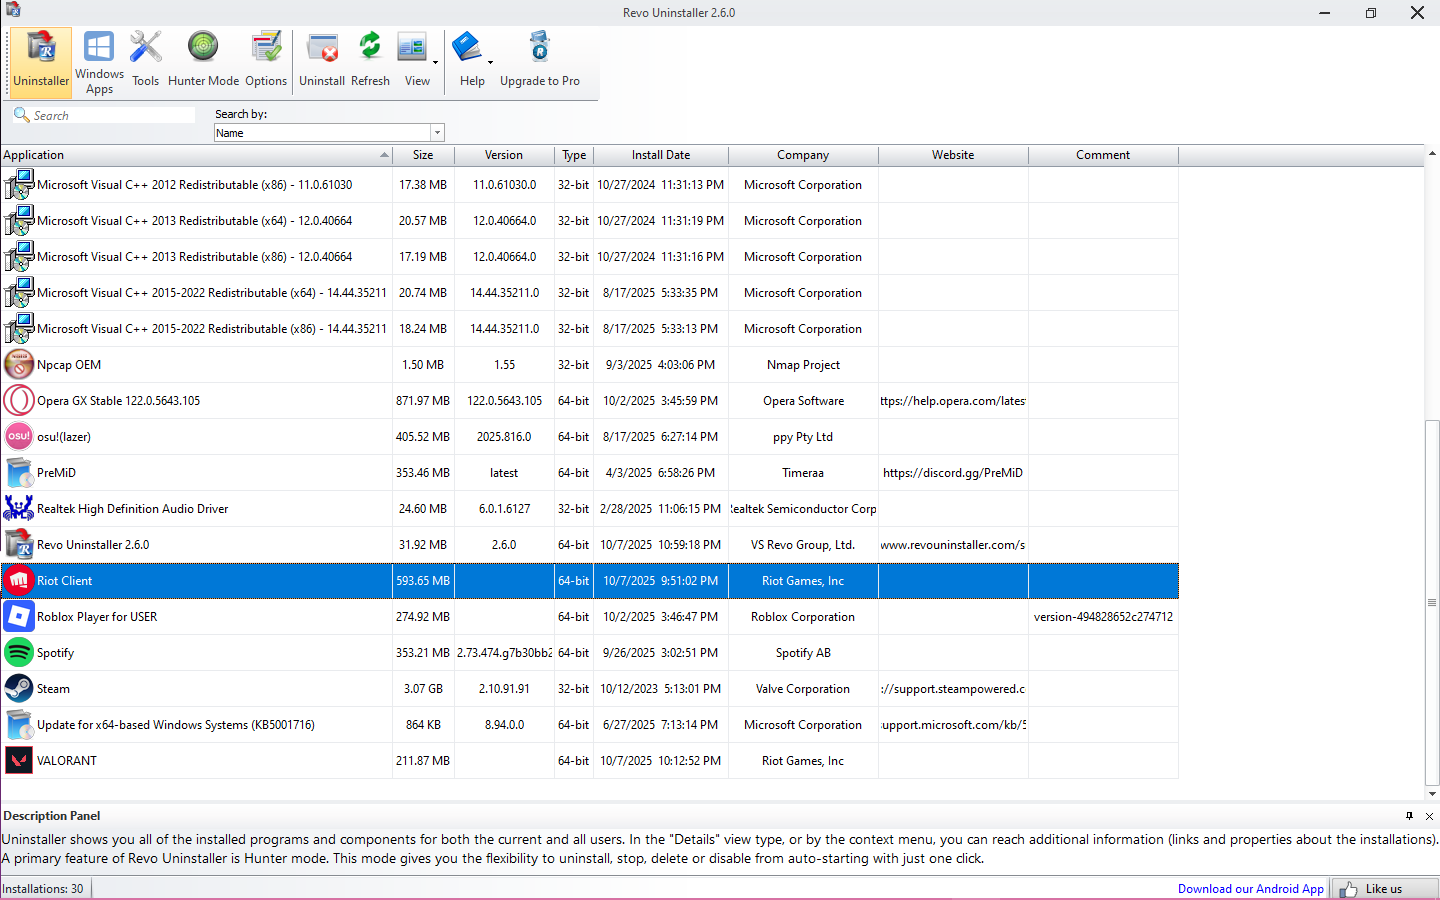The width and height of the screenshot is (1440, 900).
Task: Close the Description Panel
Action: pos(1429,816)
